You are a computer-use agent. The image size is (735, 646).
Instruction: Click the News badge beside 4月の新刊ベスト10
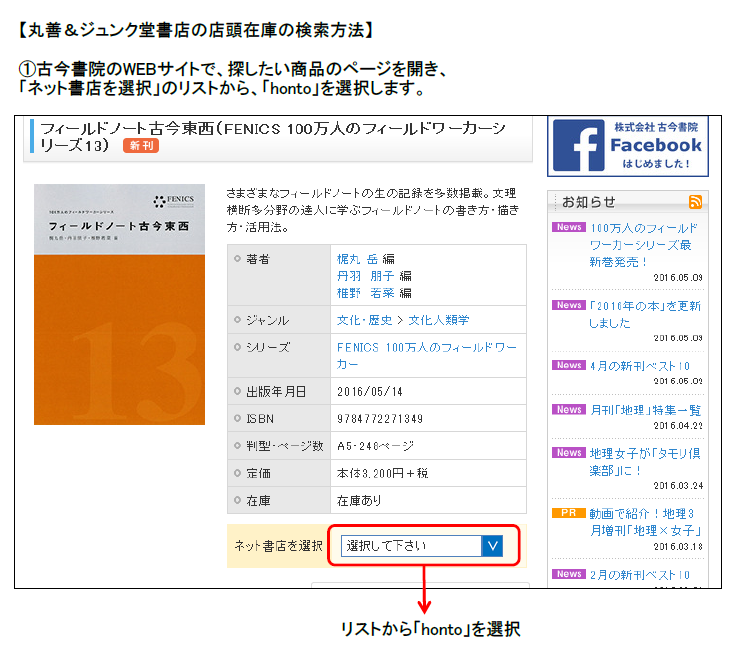[568, 366]
